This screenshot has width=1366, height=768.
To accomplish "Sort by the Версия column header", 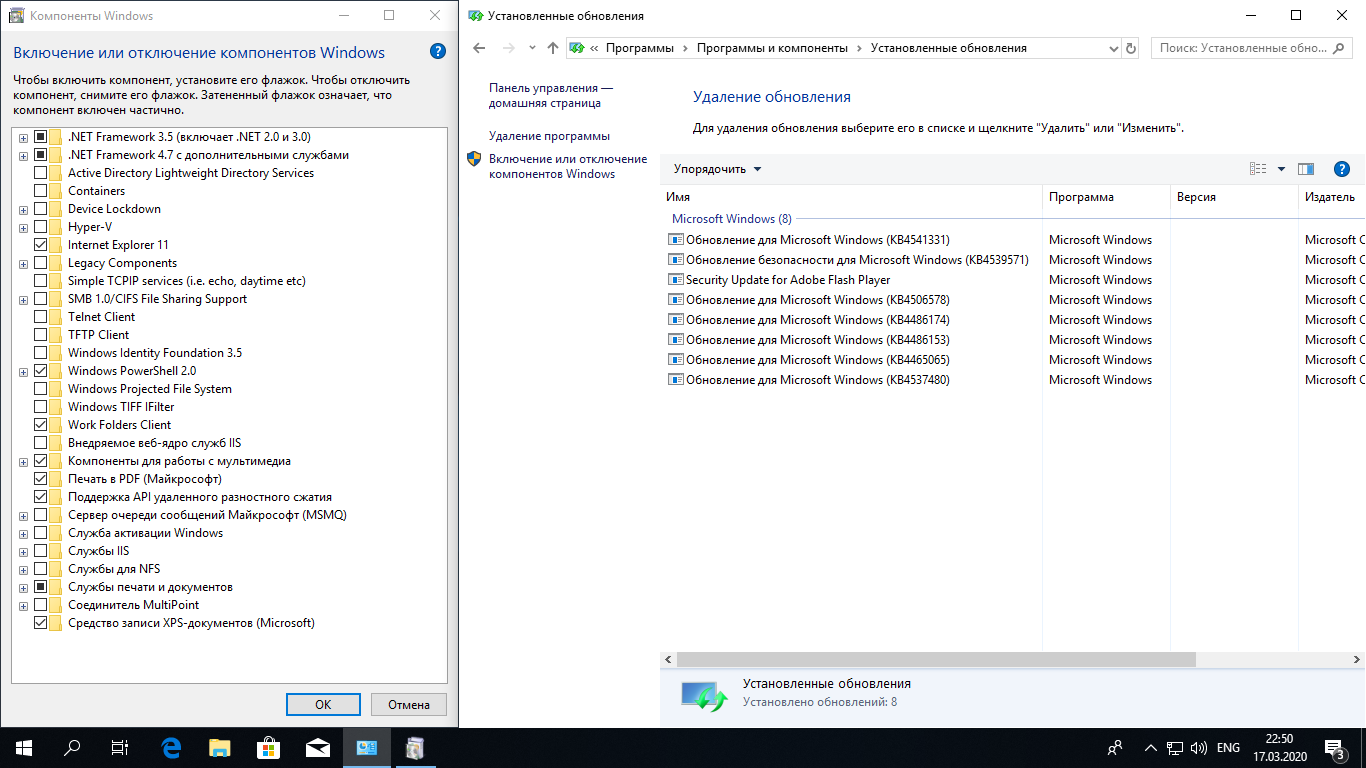I will (1234, 197).
